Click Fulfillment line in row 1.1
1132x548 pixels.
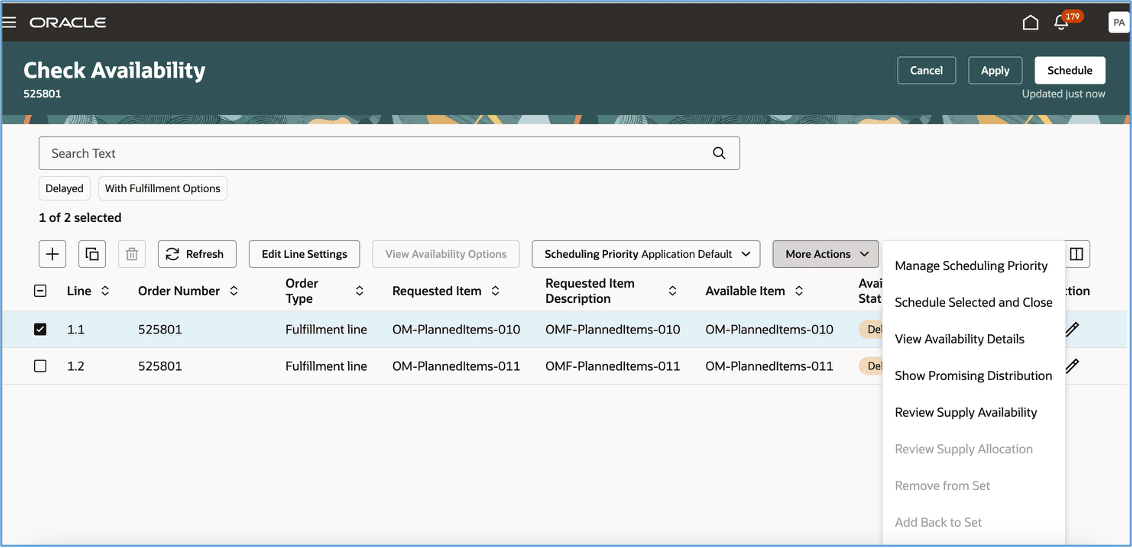point(326,329)
